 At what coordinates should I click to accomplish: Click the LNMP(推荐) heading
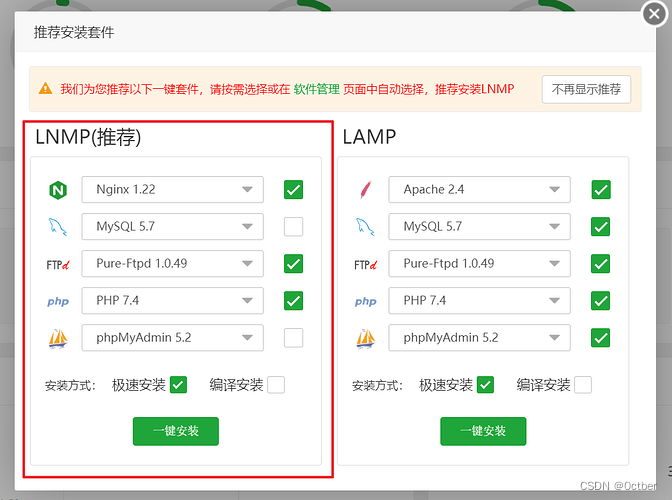[88, 137]
